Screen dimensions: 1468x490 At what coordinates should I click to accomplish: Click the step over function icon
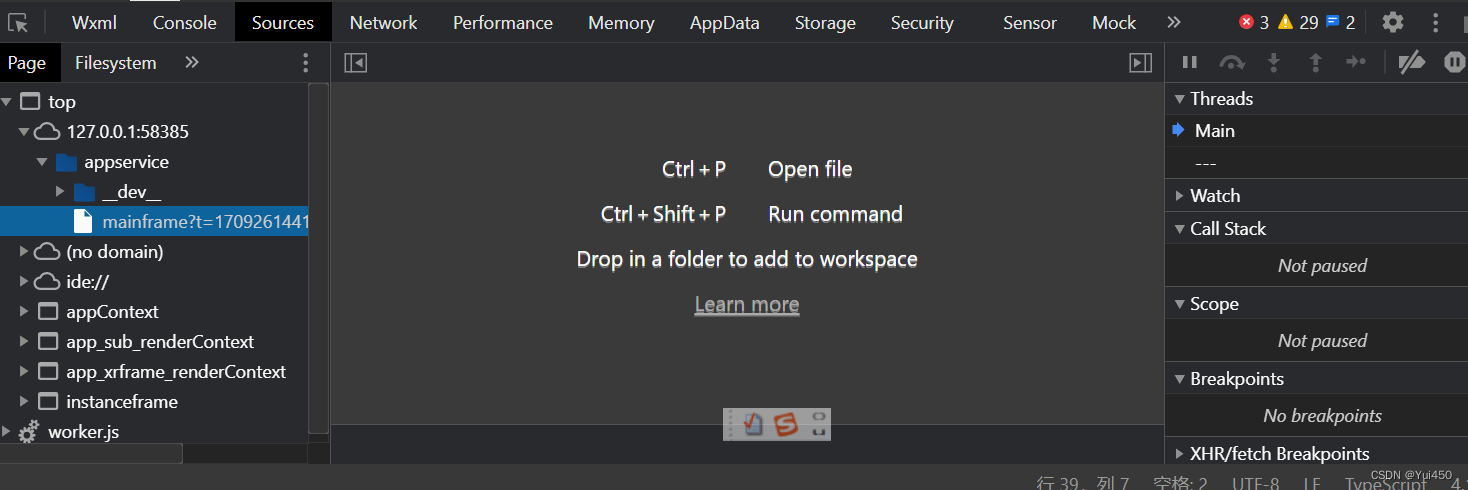point(1232,62)
